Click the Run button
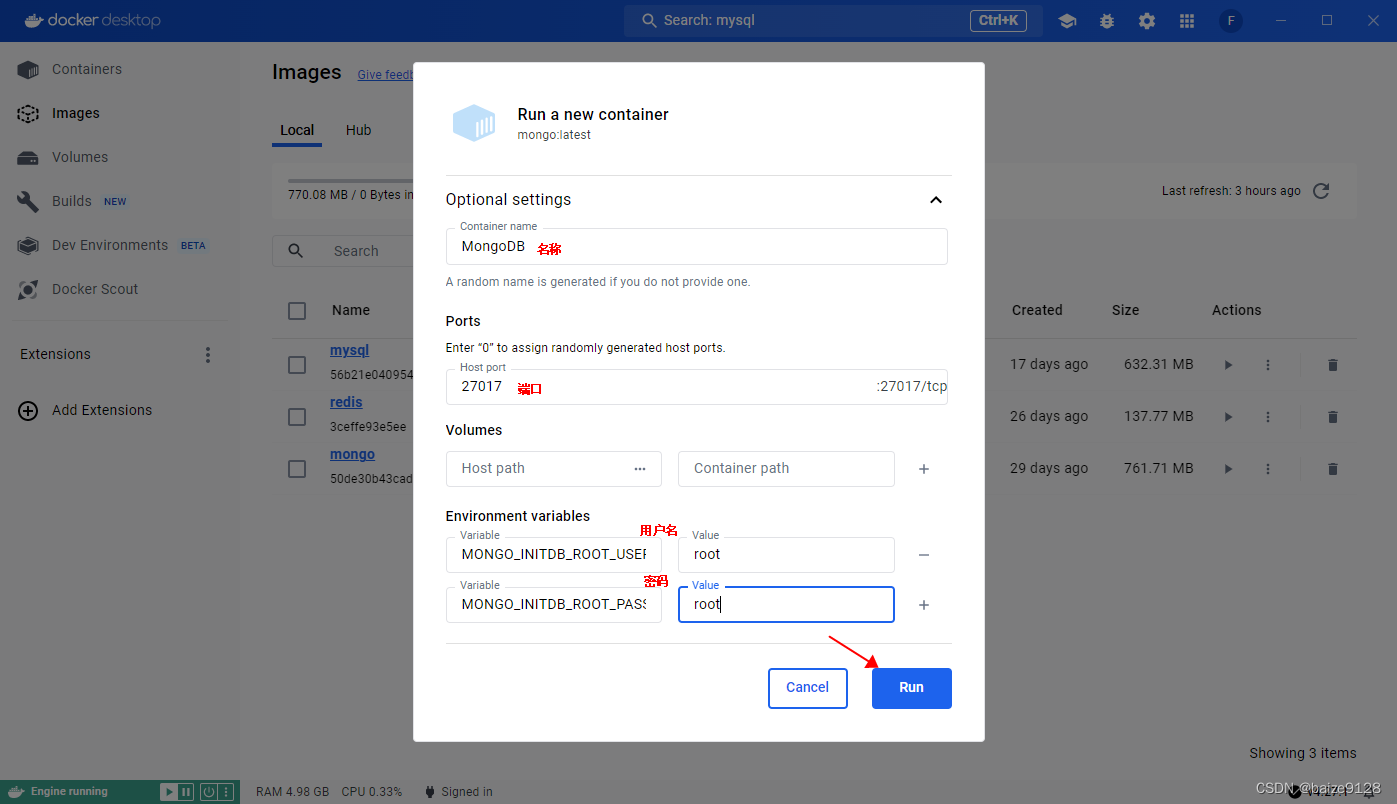Image resolution: width=1397 pixels, height=804 pixels. tap(911, 688)
